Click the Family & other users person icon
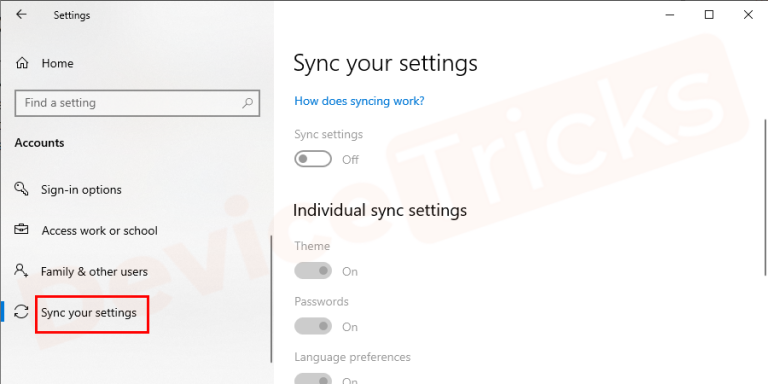This screenshot has width=768, height=384. pyautogui.click(x=21, y=270)
